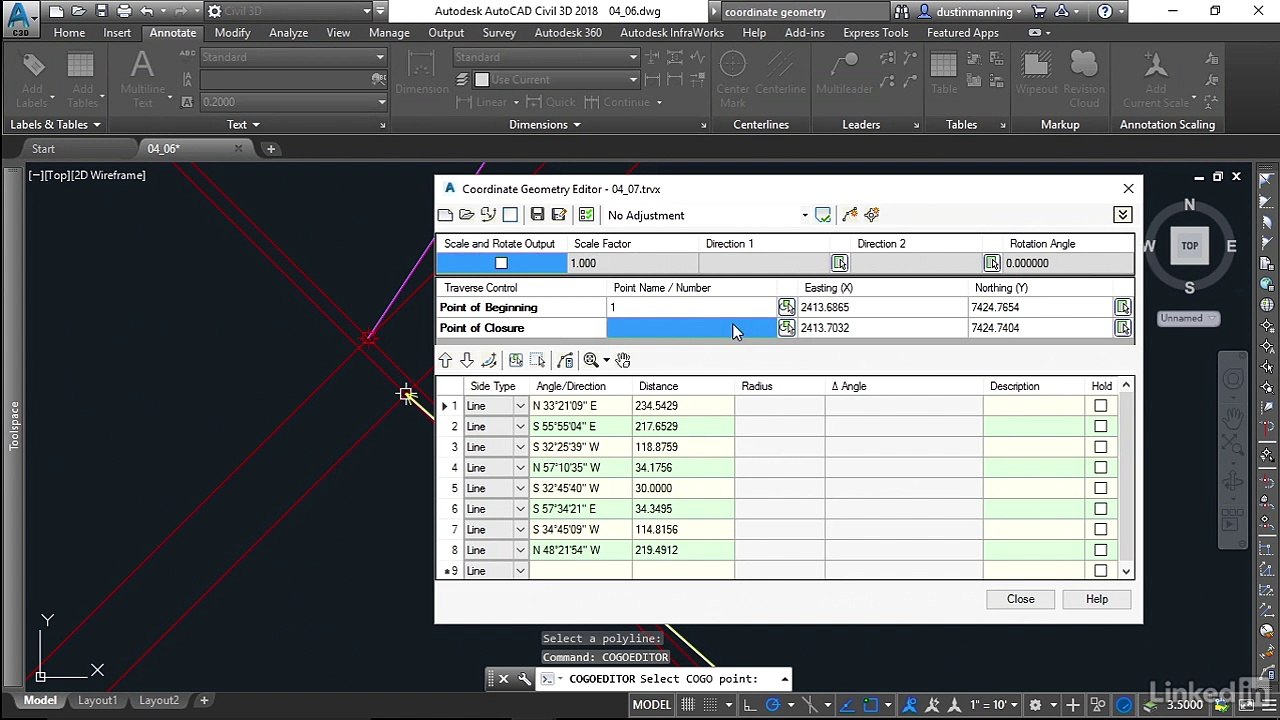
Task: Click Save traverse disk icon
Action: [537, 215]
